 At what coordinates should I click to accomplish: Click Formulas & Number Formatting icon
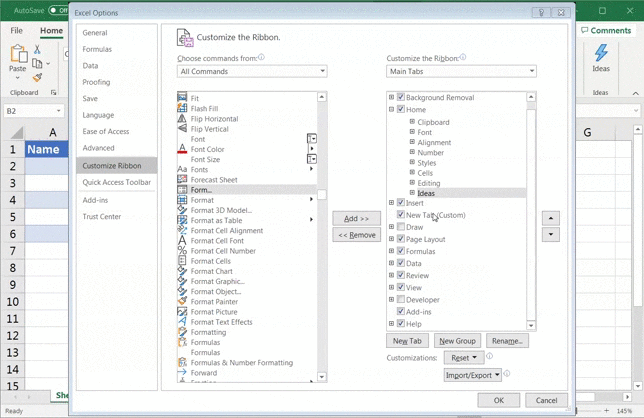click(182, 362)
